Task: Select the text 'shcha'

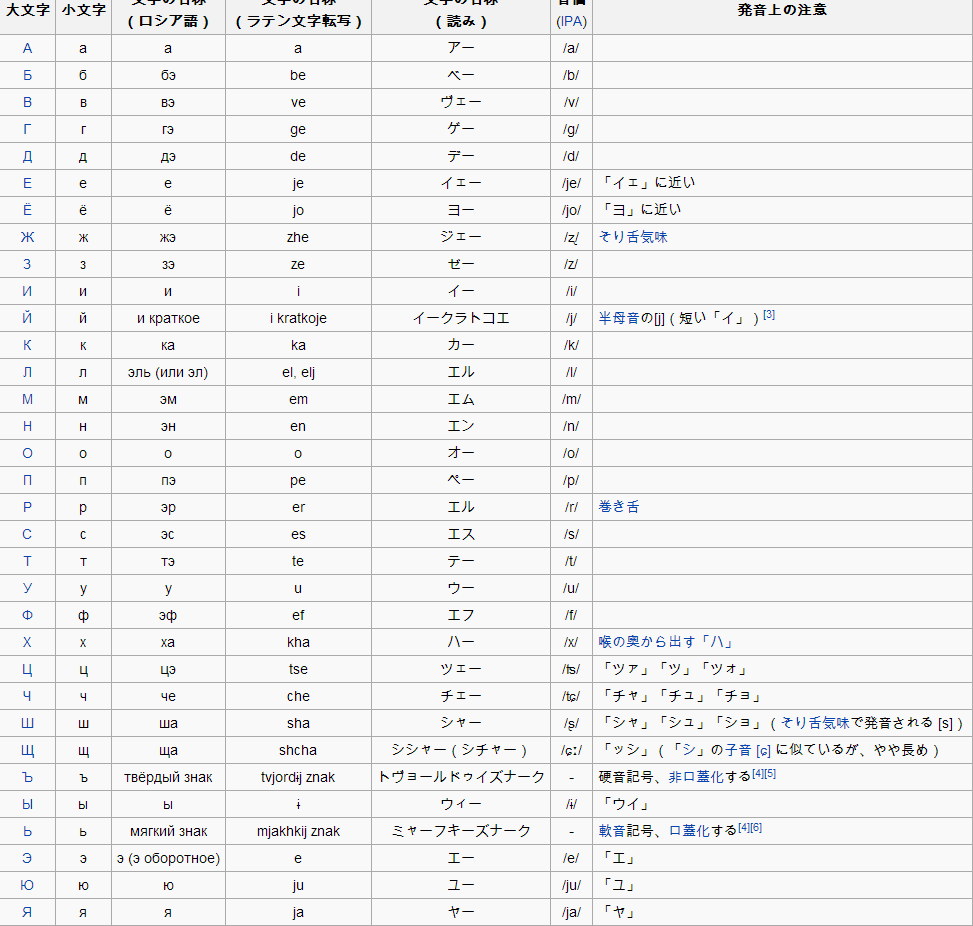Action: [298, 750]
